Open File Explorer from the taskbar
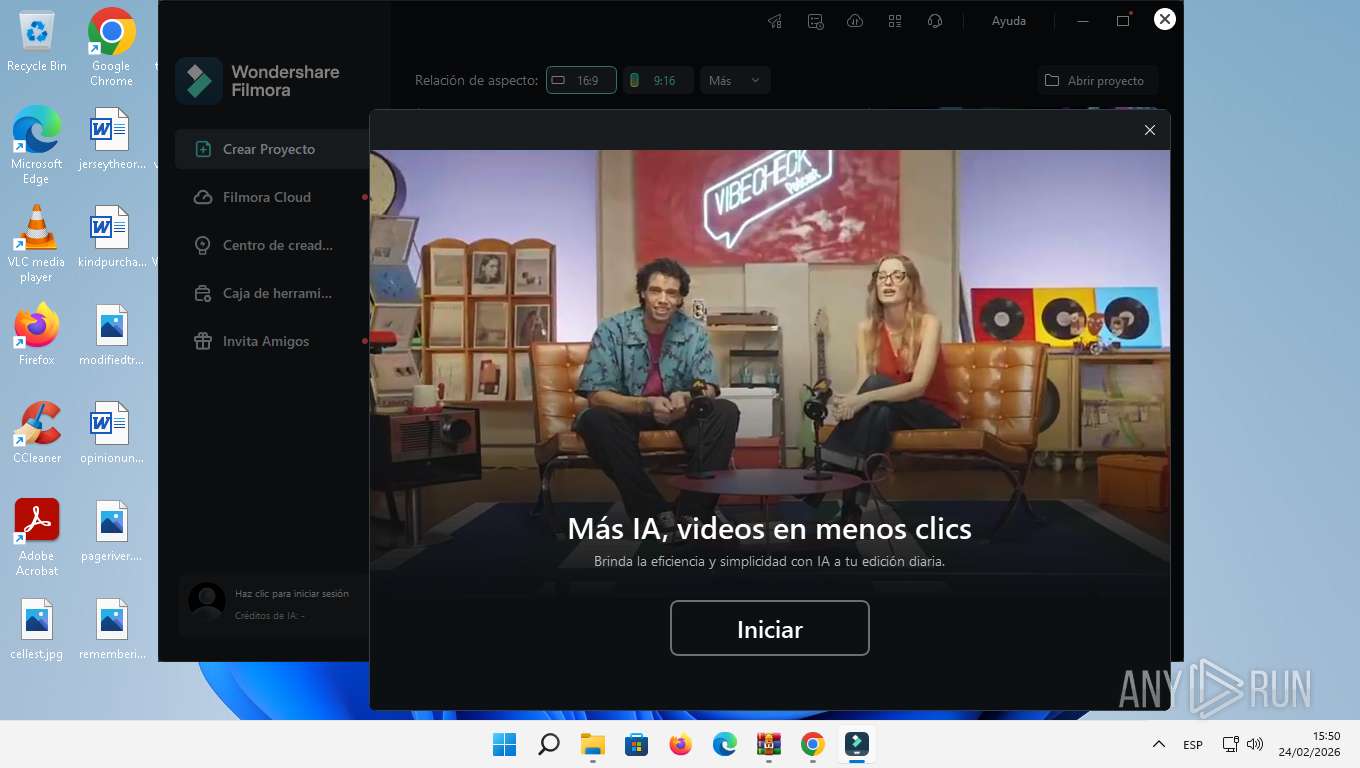1360x768 pixels. 593,744
